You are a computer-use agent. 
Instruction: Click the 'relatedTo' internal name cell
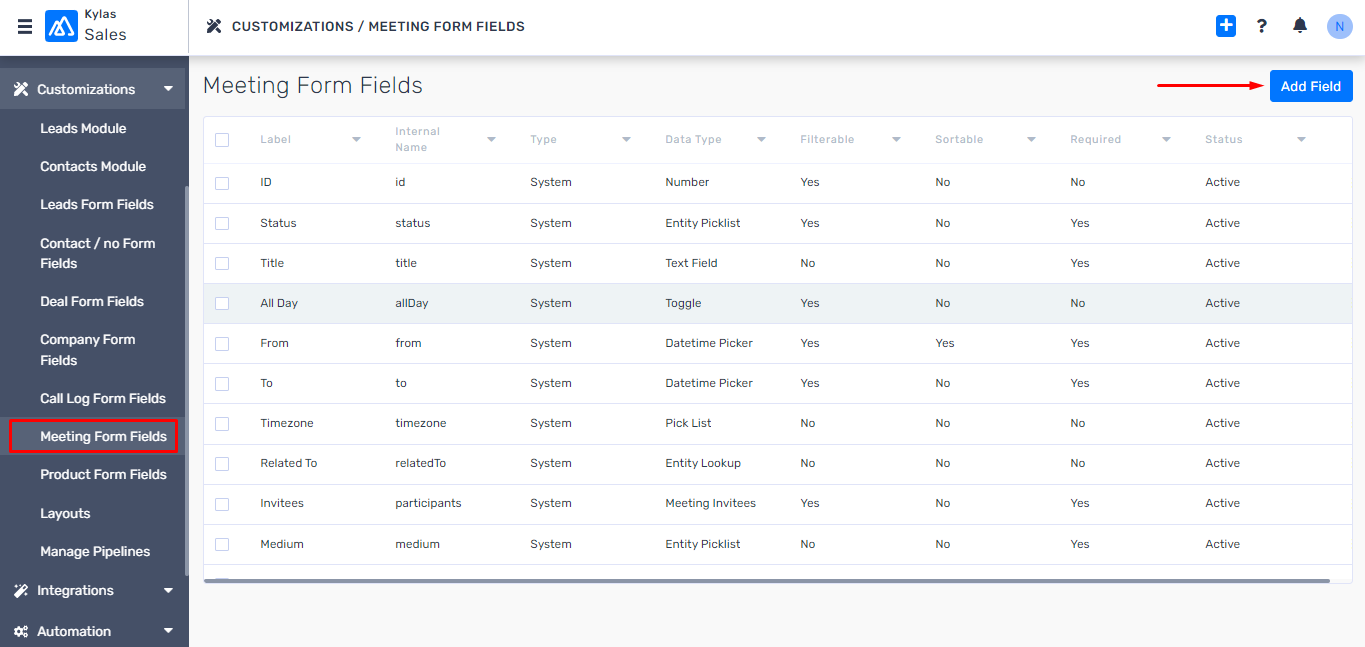click(420, 463)
